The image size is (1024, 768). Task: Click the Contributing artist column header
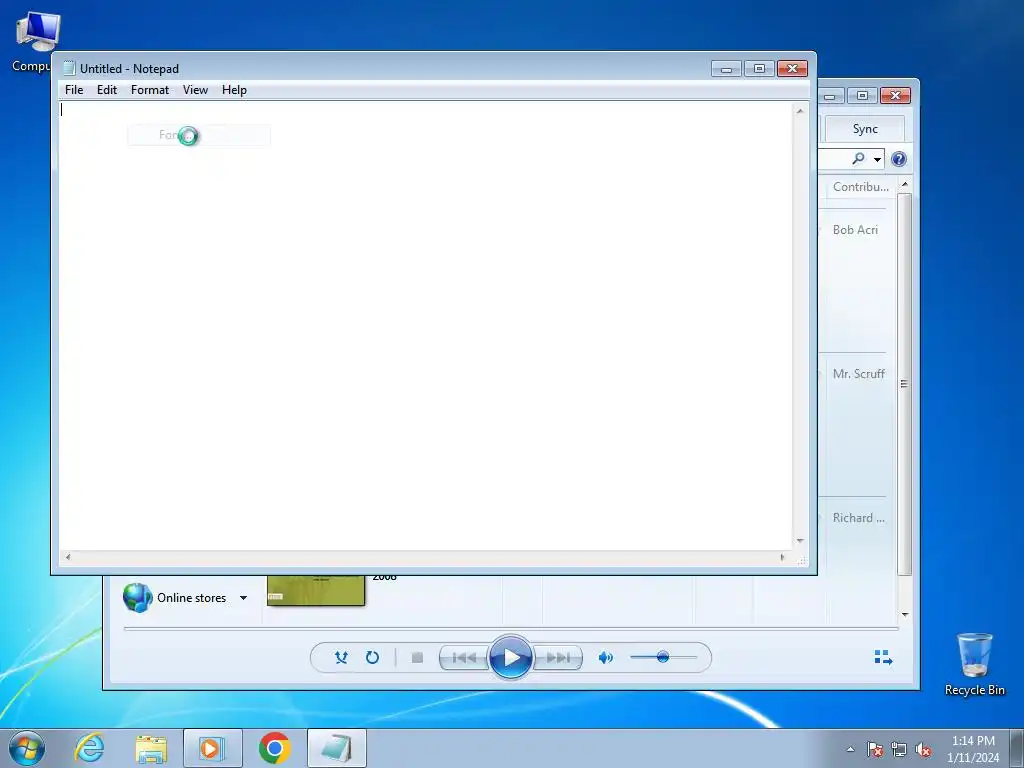(860, 187)
